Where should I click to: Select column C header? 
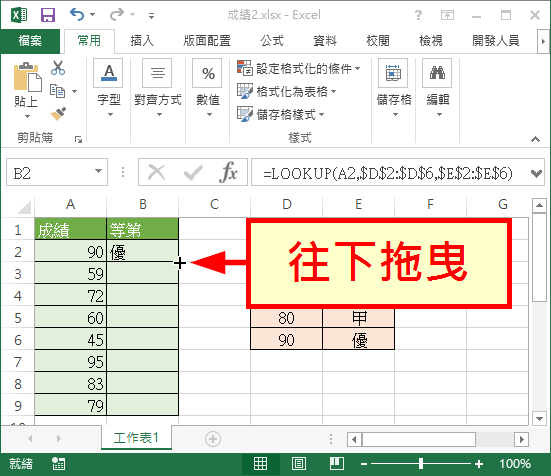(214, 204)
